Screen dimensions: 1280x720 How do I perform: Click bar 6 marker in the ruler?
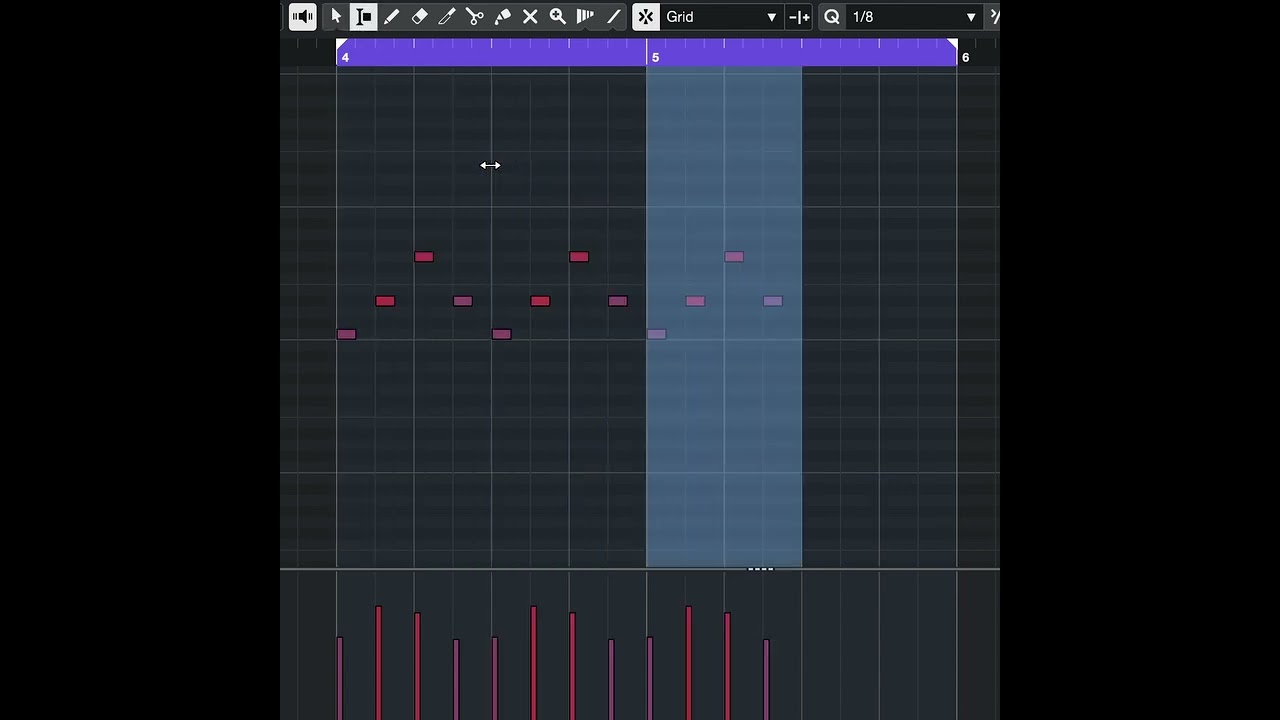click(x=965, y=57)
